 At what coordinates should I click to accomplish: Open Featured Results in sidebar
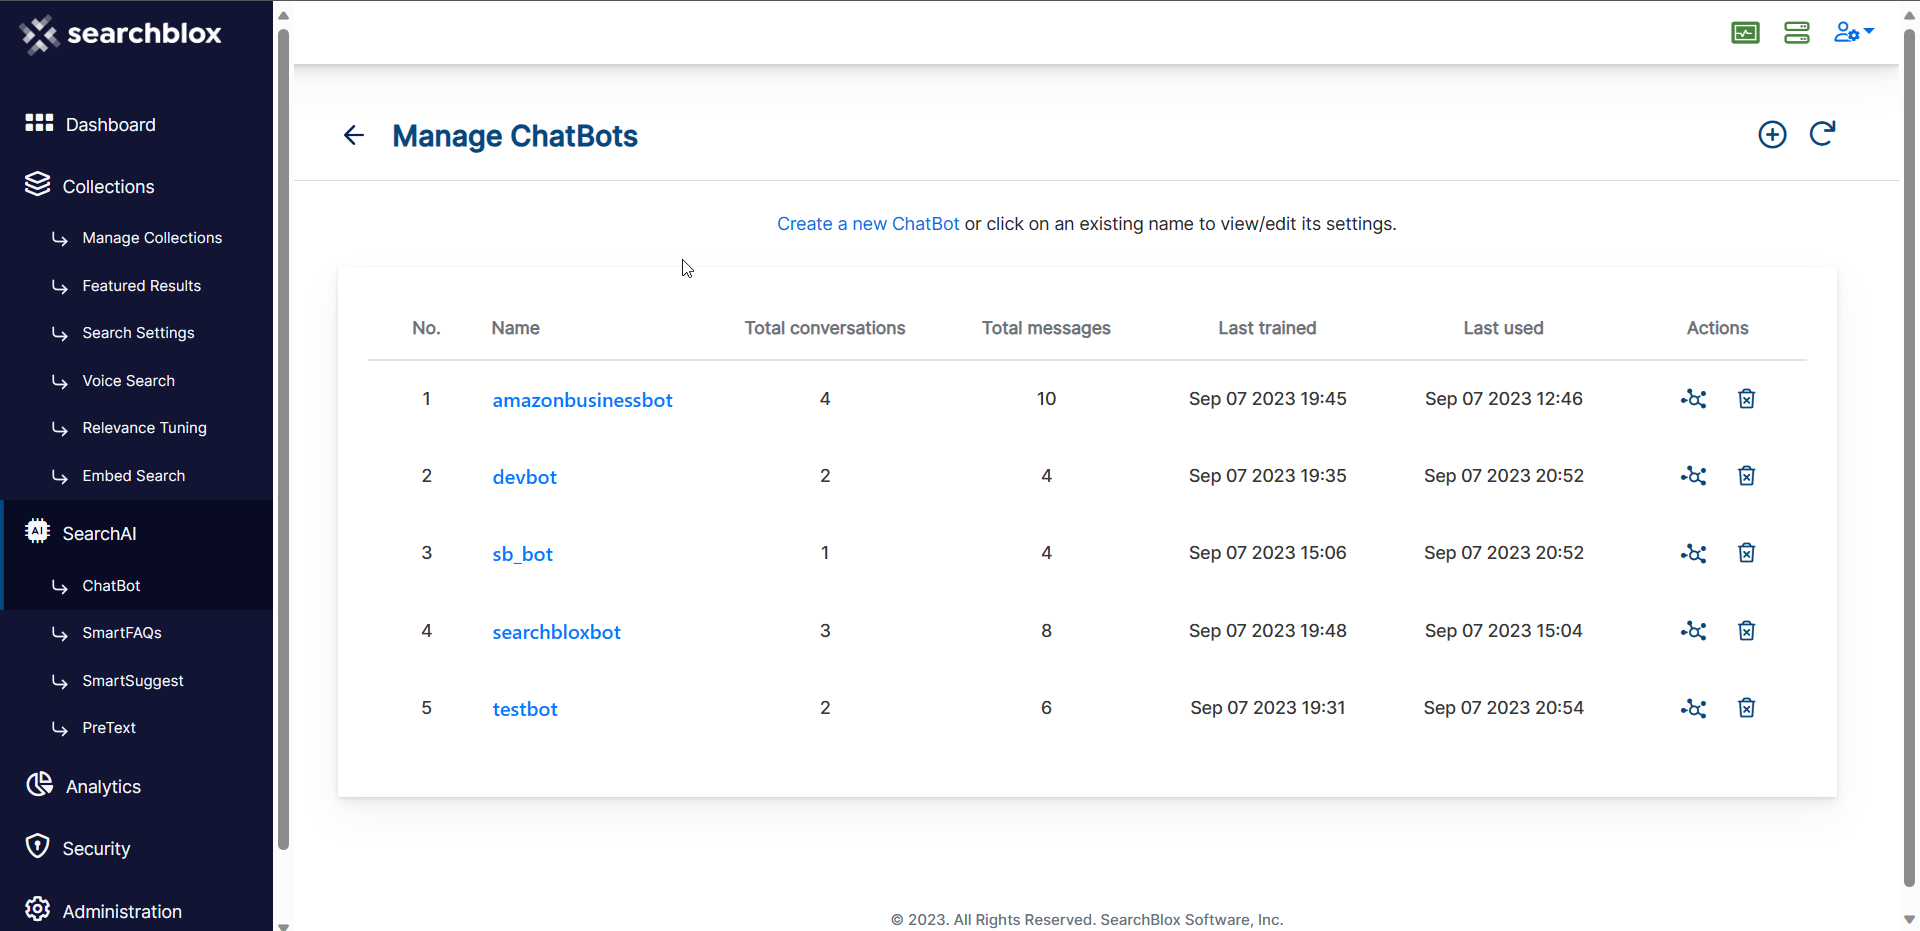[141, 286]
